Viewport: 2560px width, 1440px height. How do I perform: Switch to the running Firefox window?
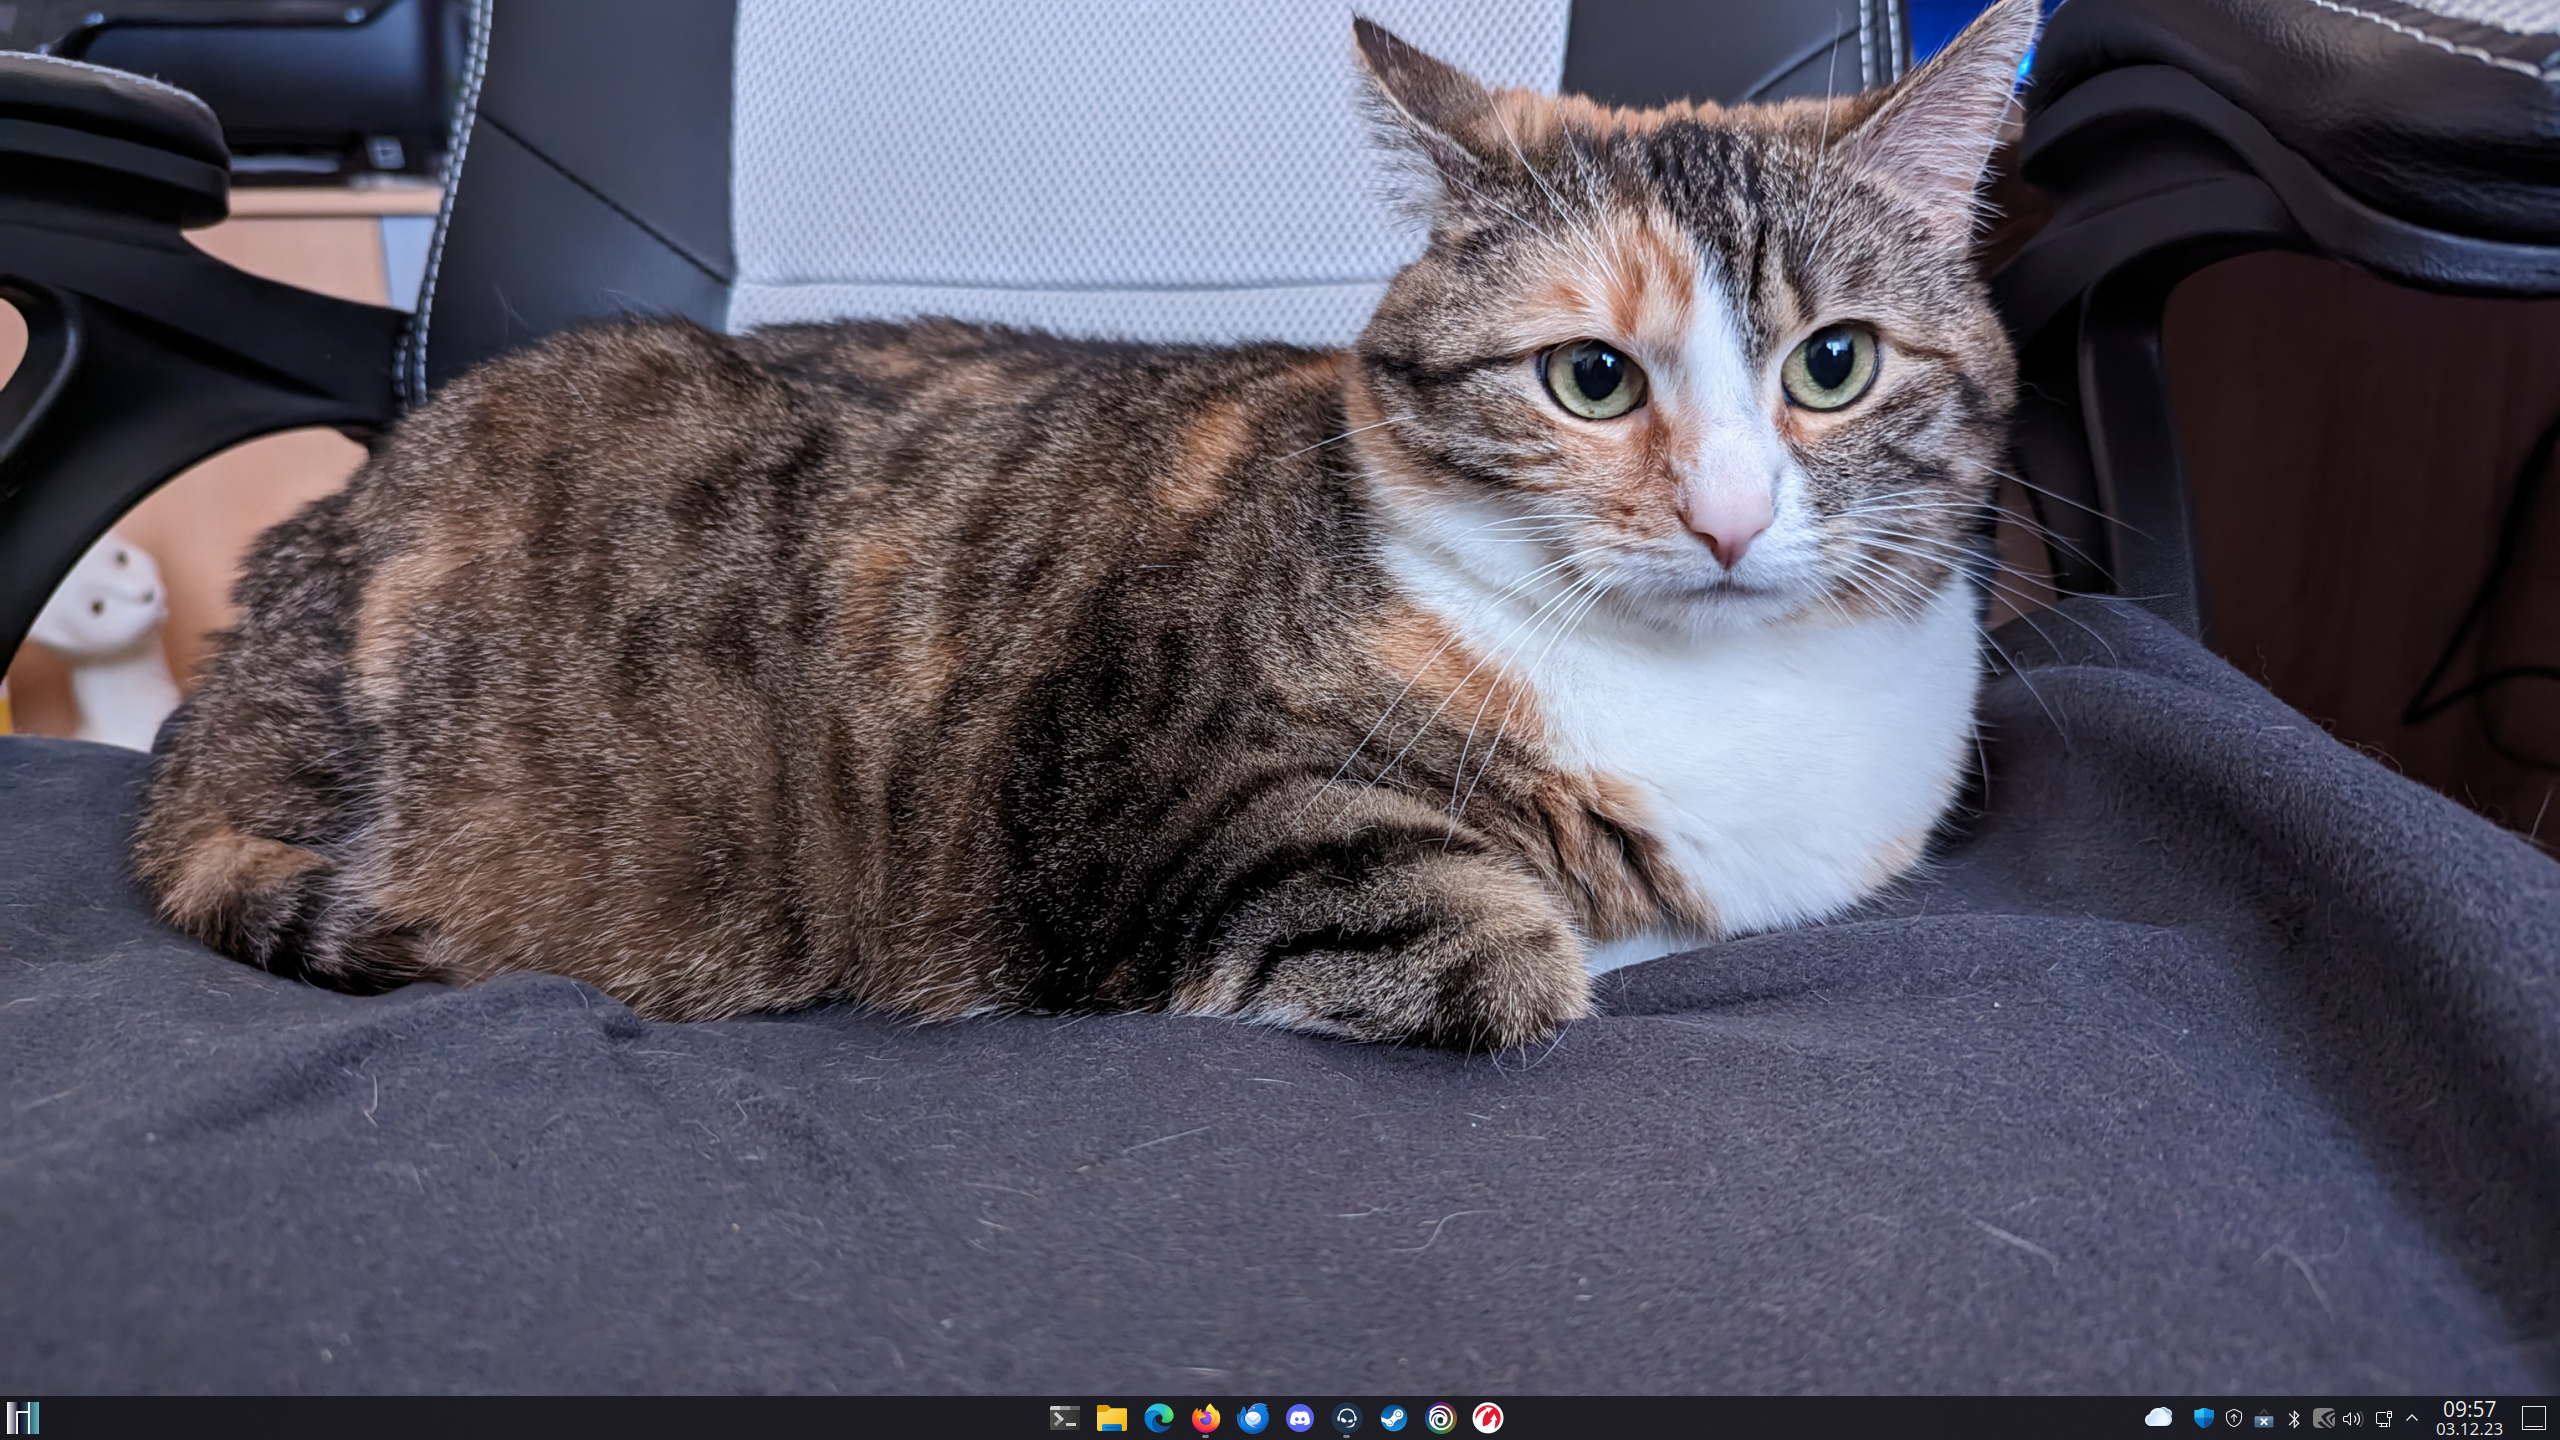pyautogui.click(x=1206, y=1418)
